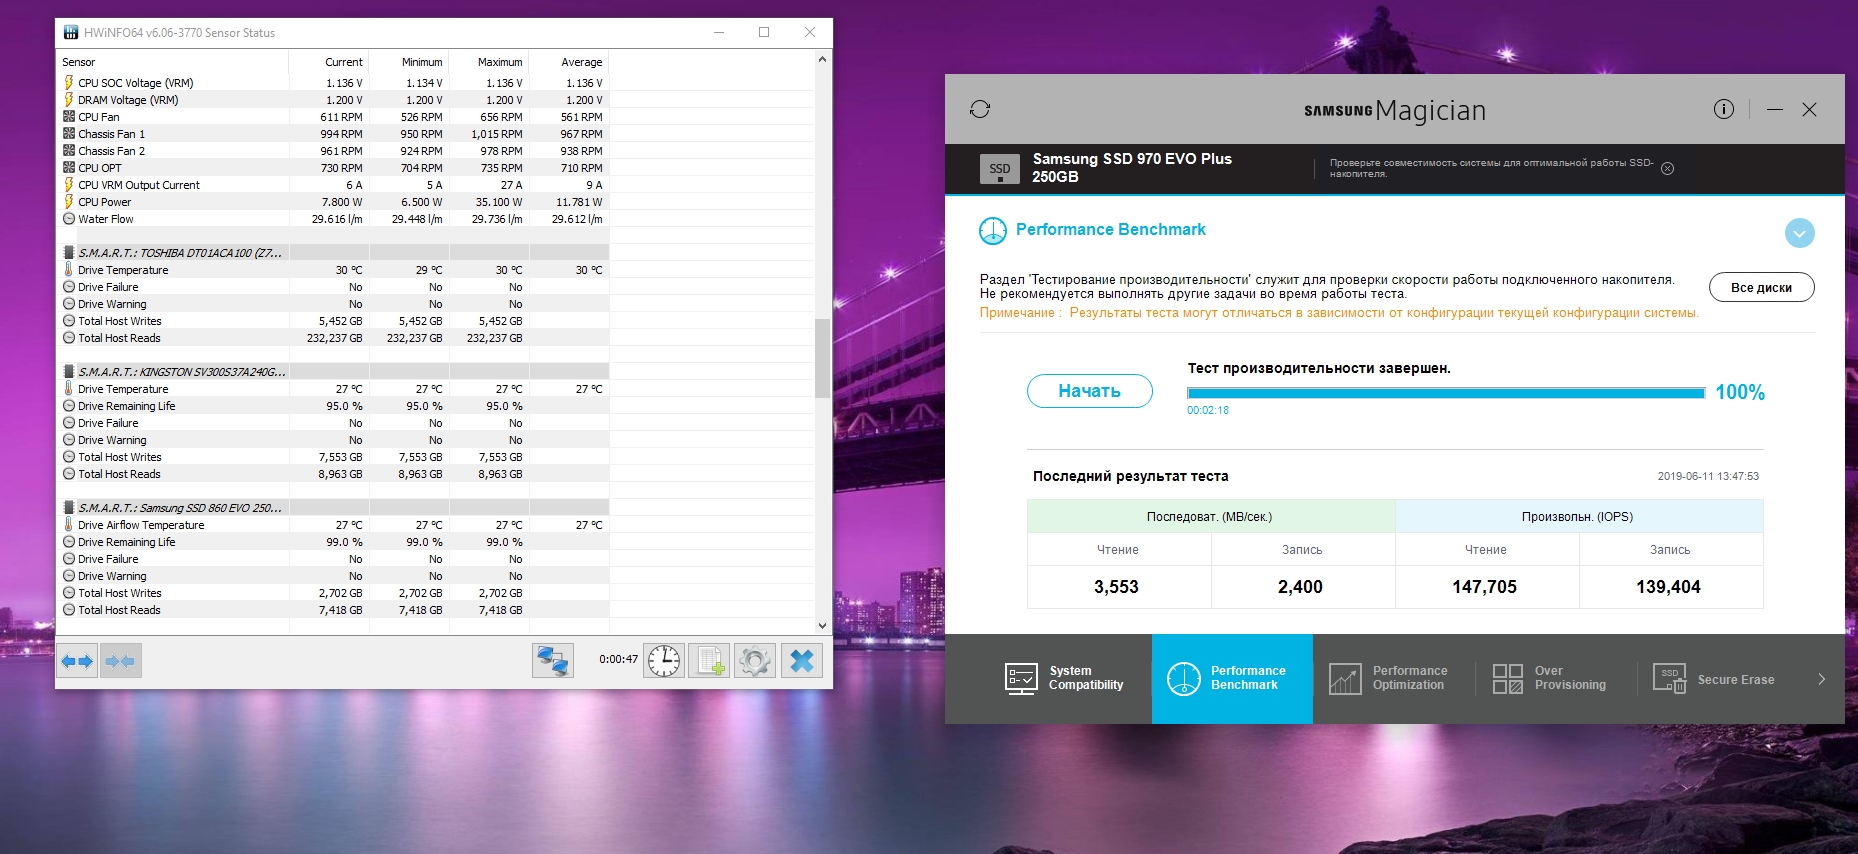Click Drive Remaining Life row showing 95.0 %

pyautogui.click(x=334, y=406)
